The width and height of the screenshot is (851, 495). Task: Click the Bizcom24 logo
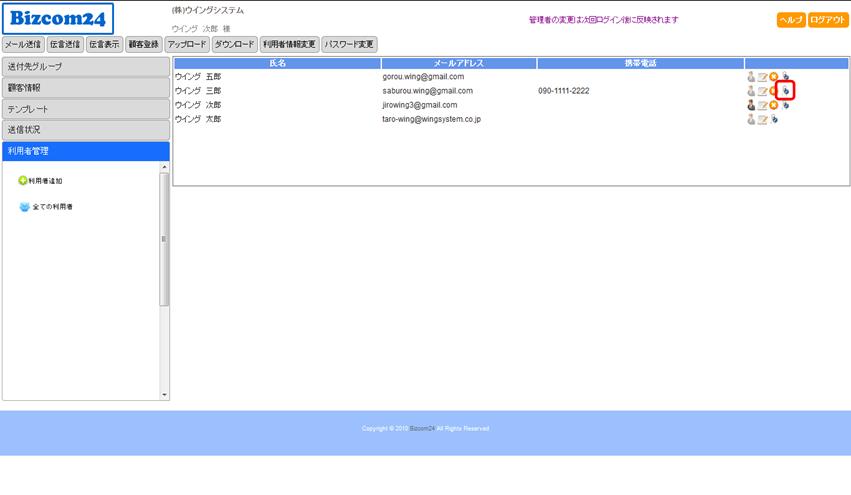[x=58, y=18]
